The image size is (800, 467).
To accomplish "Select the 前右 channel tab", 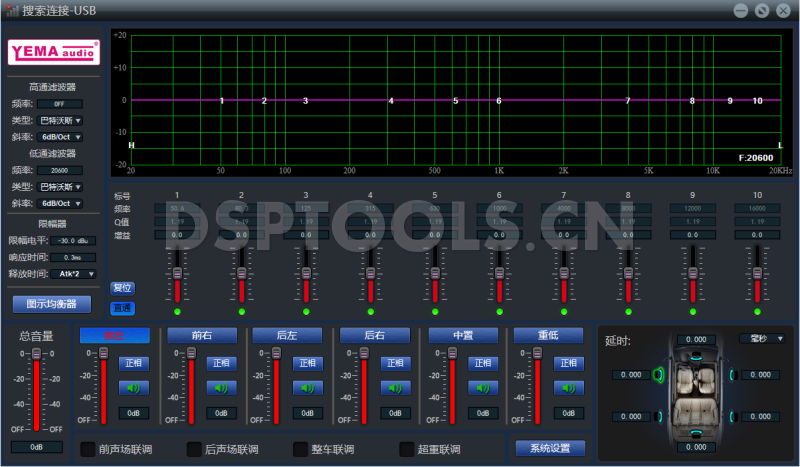I will [x=202, y=335].
